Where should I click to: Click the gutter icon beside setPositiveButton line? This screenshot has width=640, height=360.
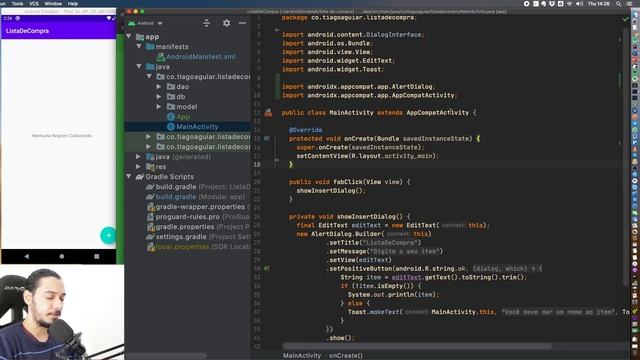(267, 269)
